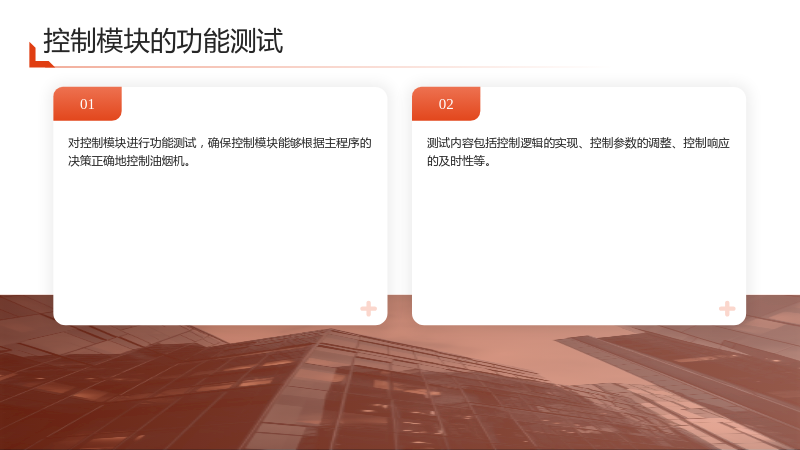This screenshot has width=800, height=450.
Task: Select the orange 02 number badge
Action: tap(446, 104)
